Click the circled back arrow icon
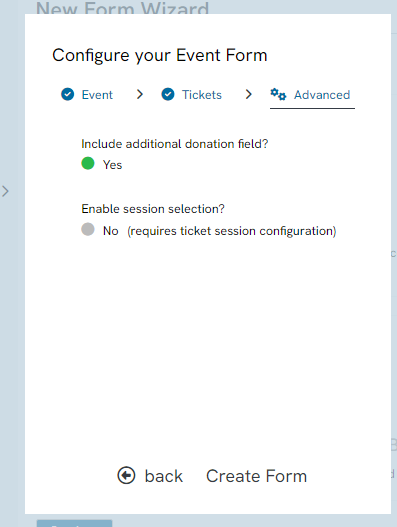Screen dimensions: 397x527 (x=126, y=476)
